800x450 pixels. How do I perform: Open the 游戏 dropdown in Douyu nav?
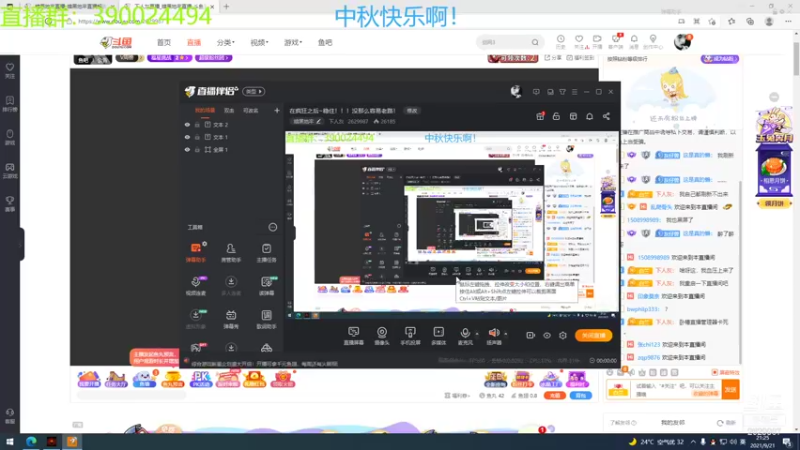(x=293, y=42)
